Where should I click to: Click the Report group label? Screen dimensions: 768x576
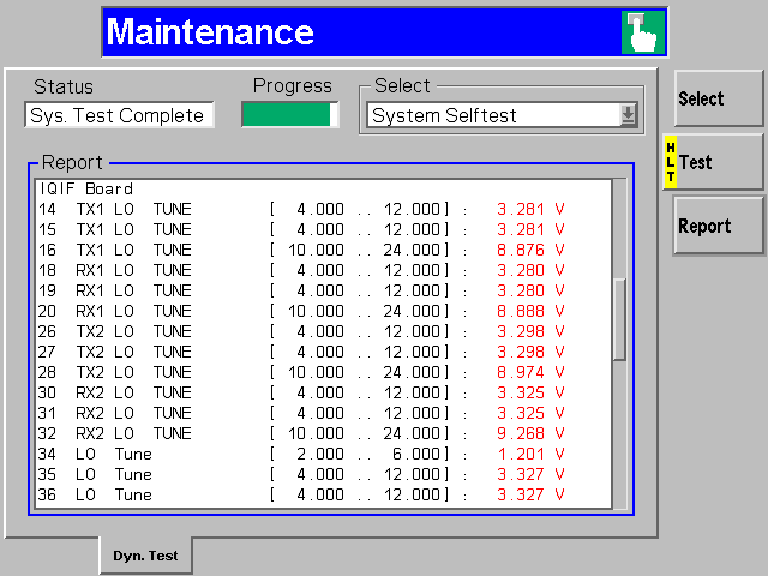[72, 162]
